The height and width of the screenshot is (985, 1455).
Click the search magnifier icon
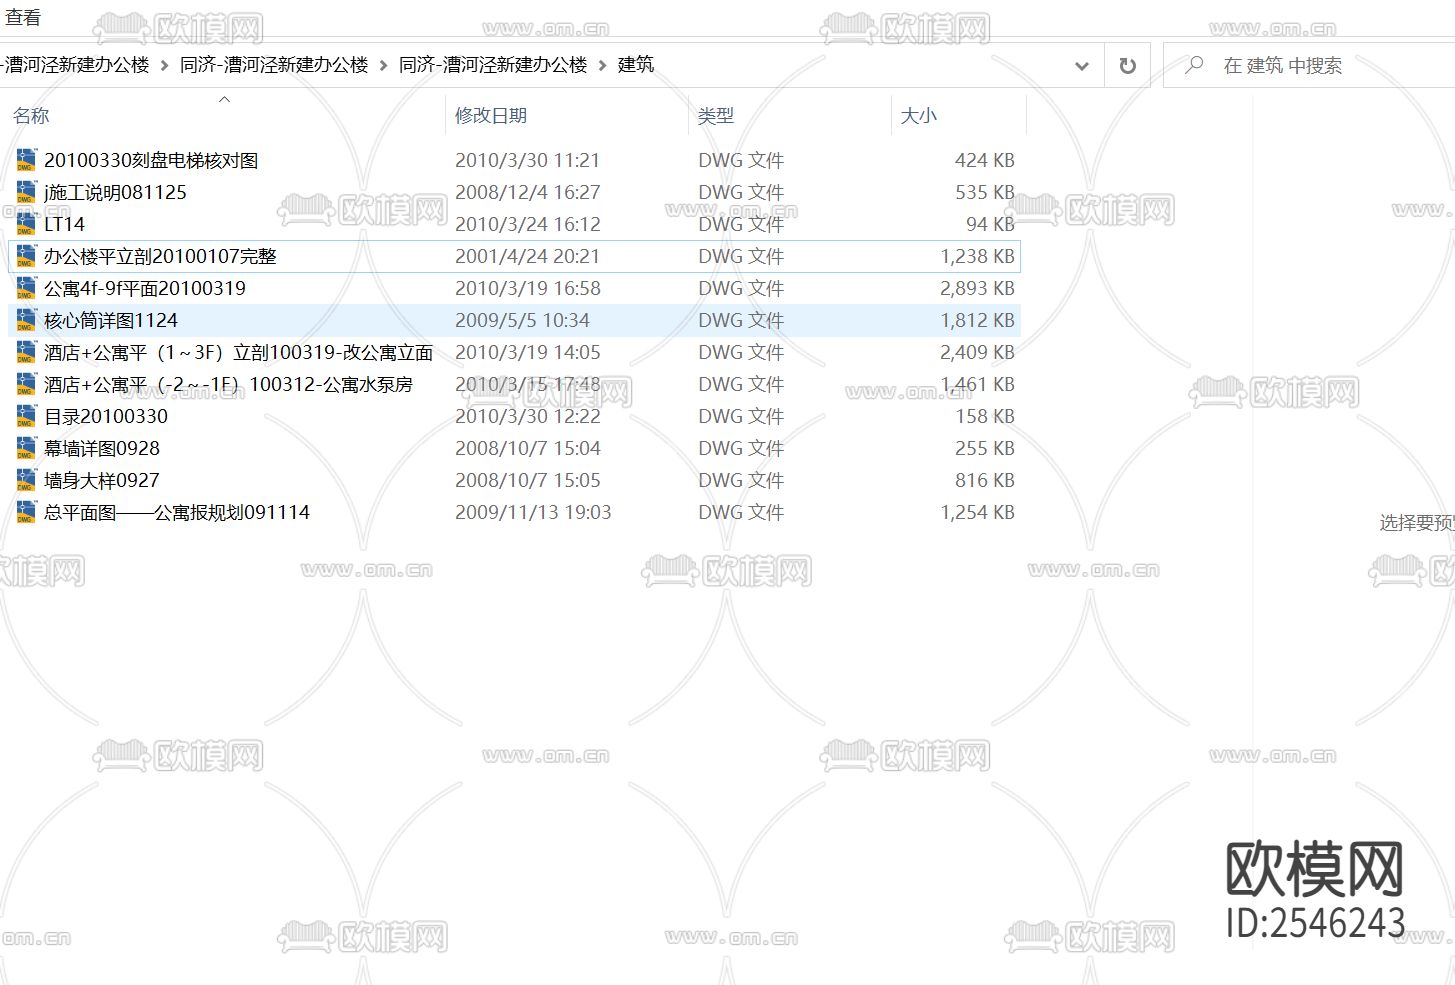pyautogui.click(x=1192, y=64)
